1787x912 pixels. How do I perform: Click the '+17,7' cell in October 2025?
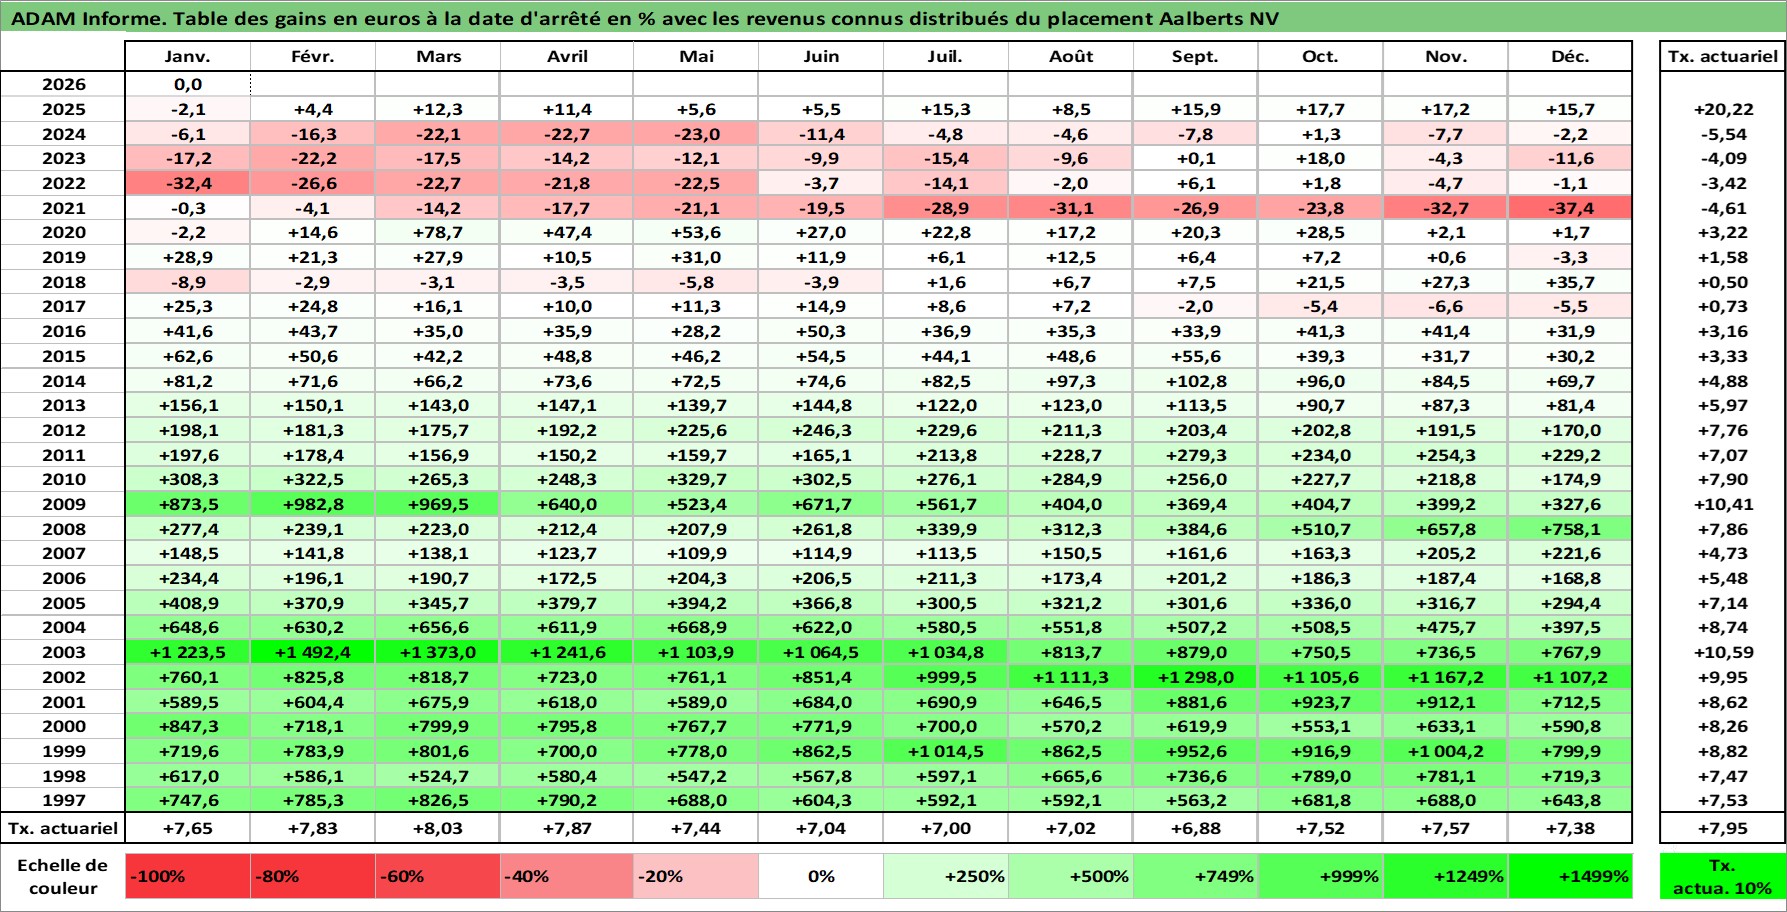[x=1320, y=109]
